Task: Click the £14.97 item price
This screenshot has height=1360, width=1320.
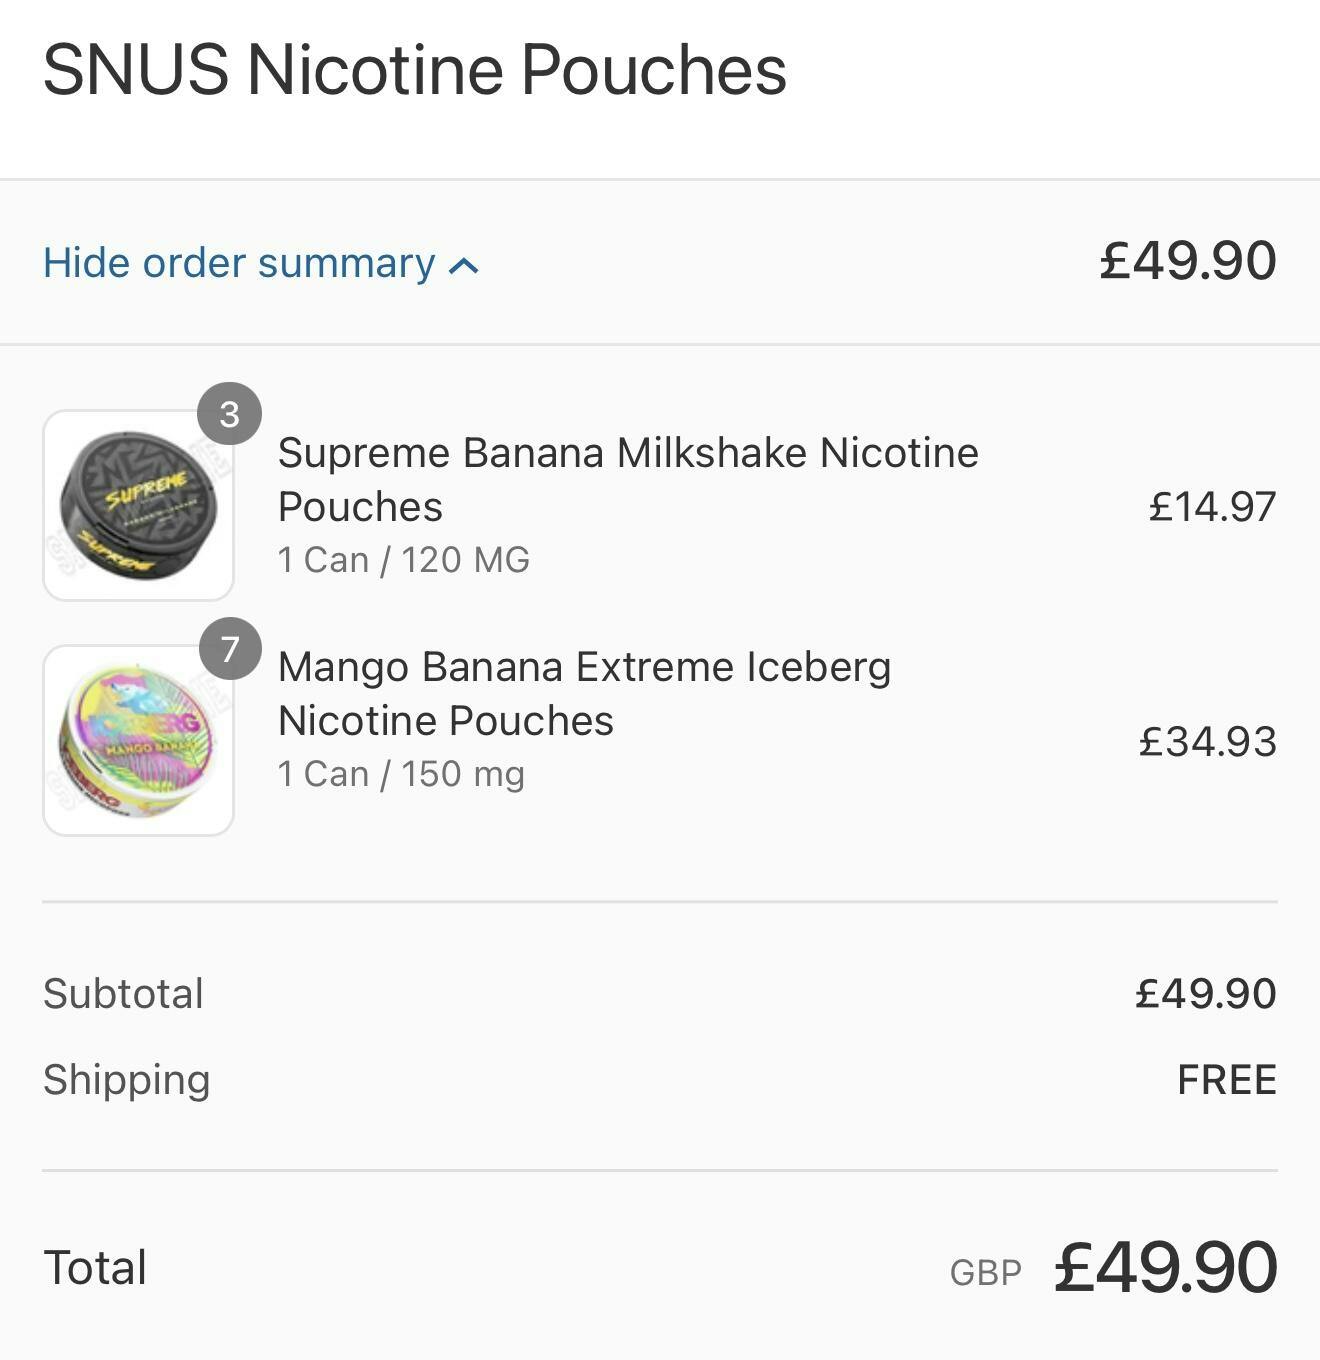Action: click(1212, 506)
